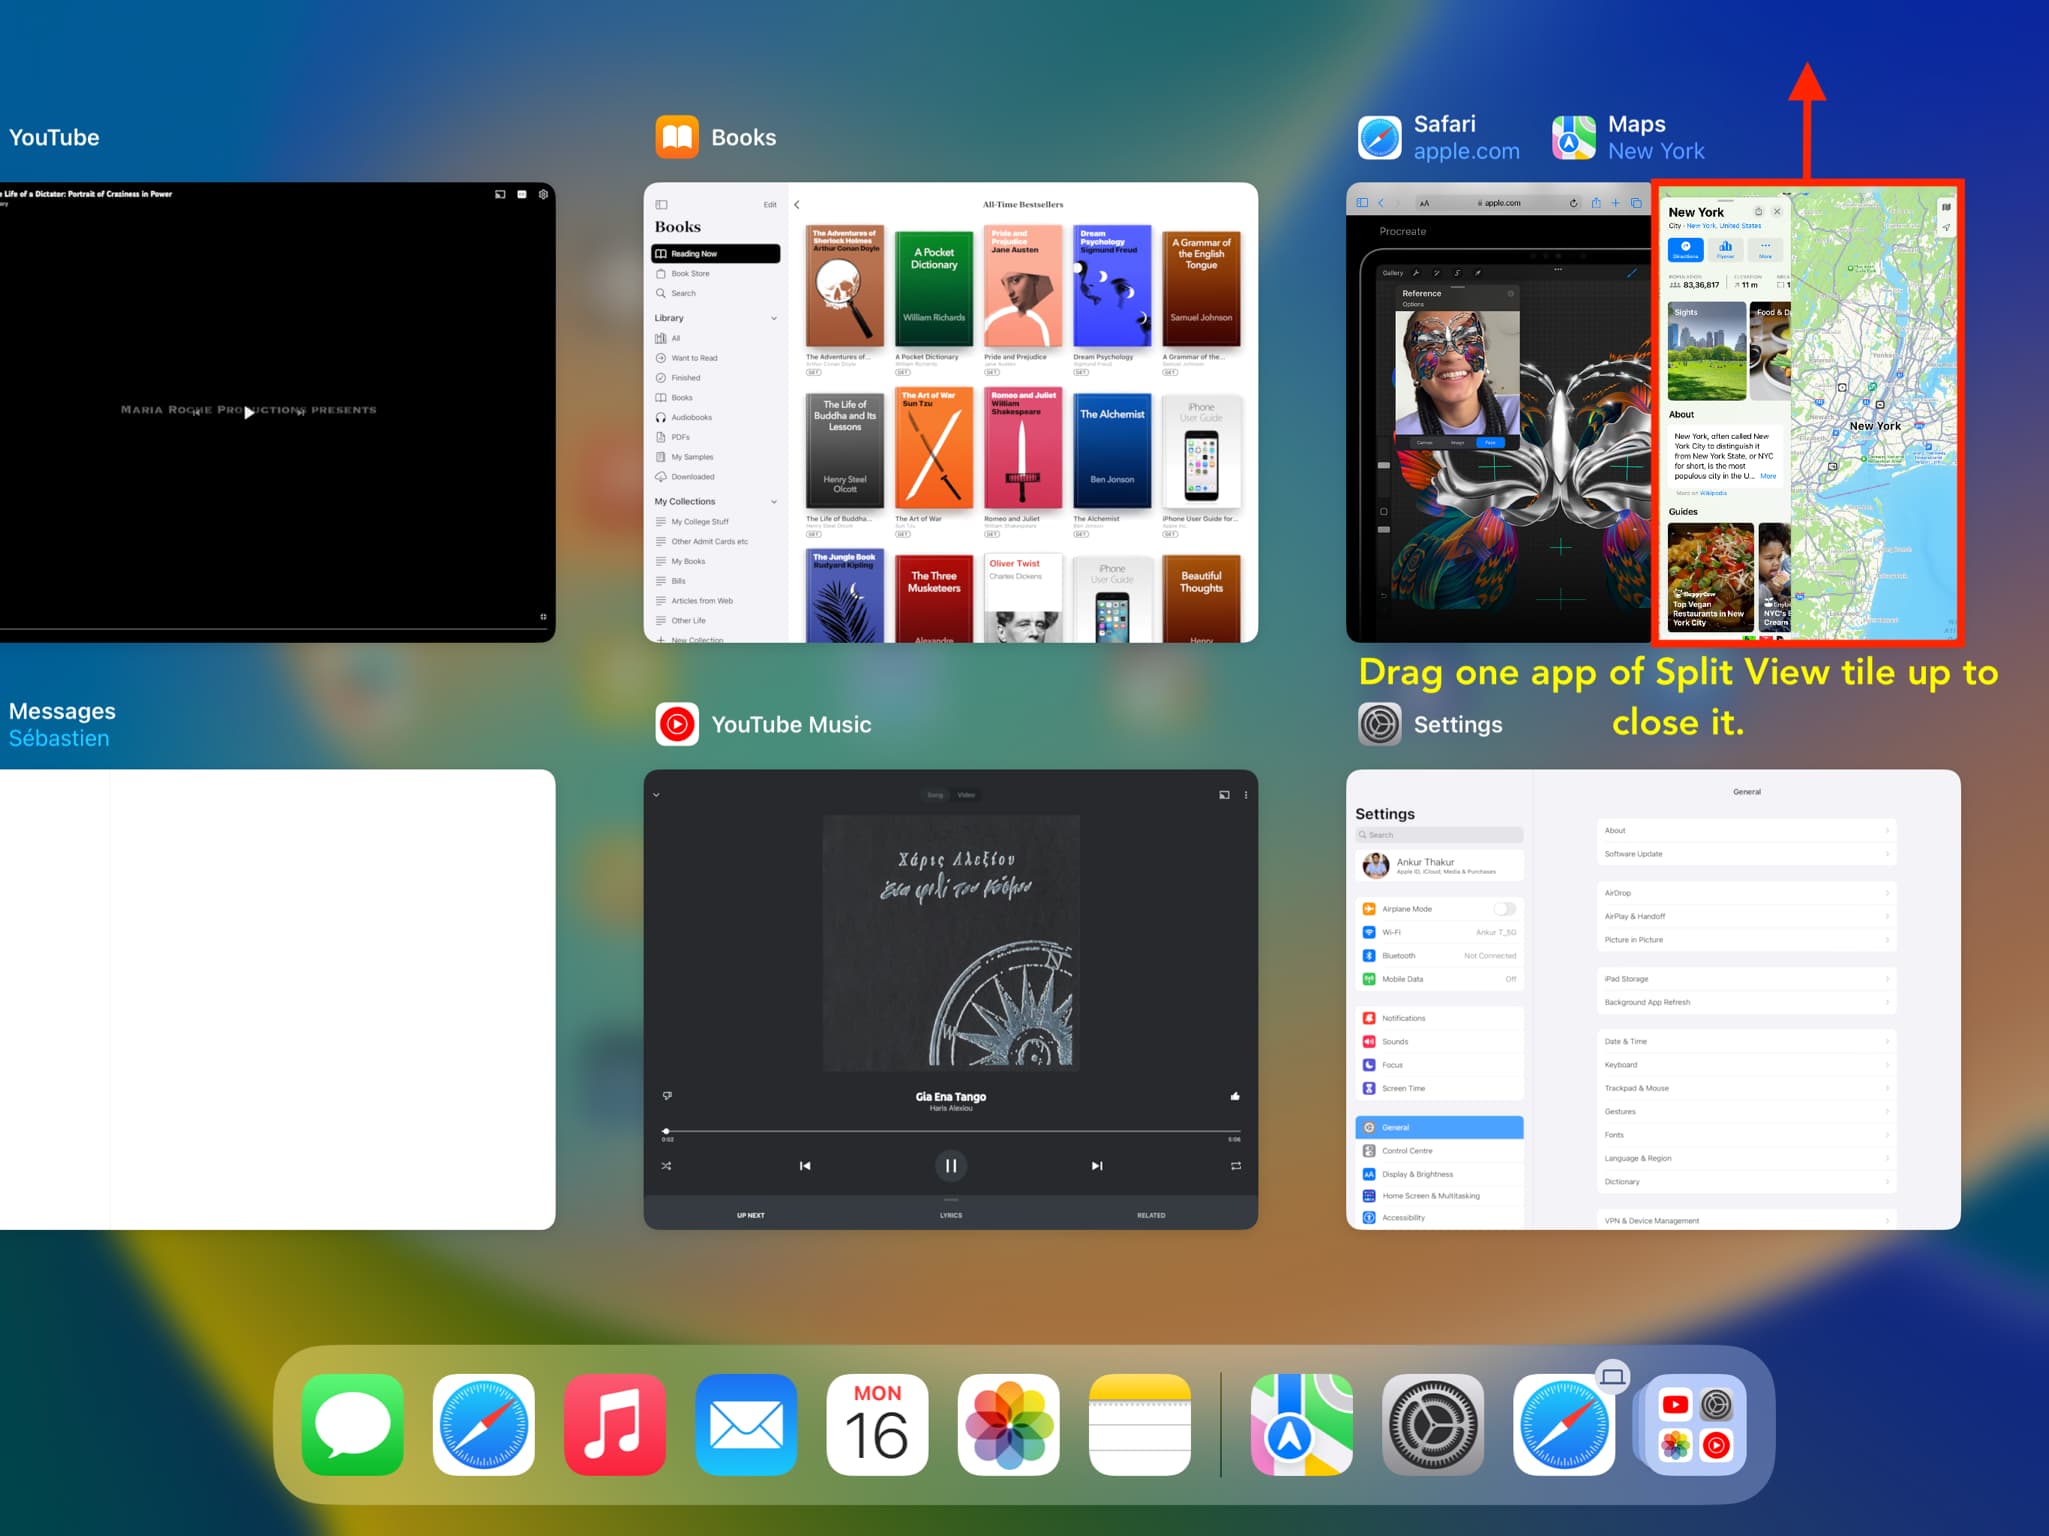This screenshot has height=1536, width=2049.
Task: Open Messages from the dock
Action: (353, 1424)
